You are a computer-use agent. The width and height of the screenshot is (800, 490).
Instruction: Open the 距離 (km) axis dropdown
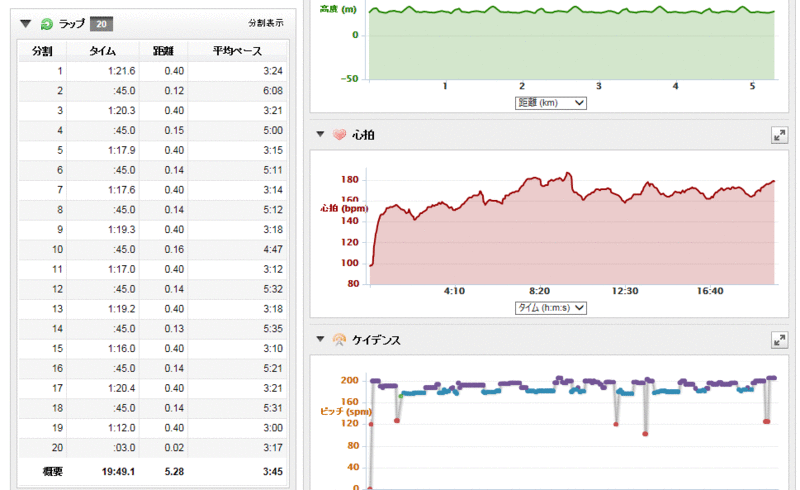tap(550, 102)
